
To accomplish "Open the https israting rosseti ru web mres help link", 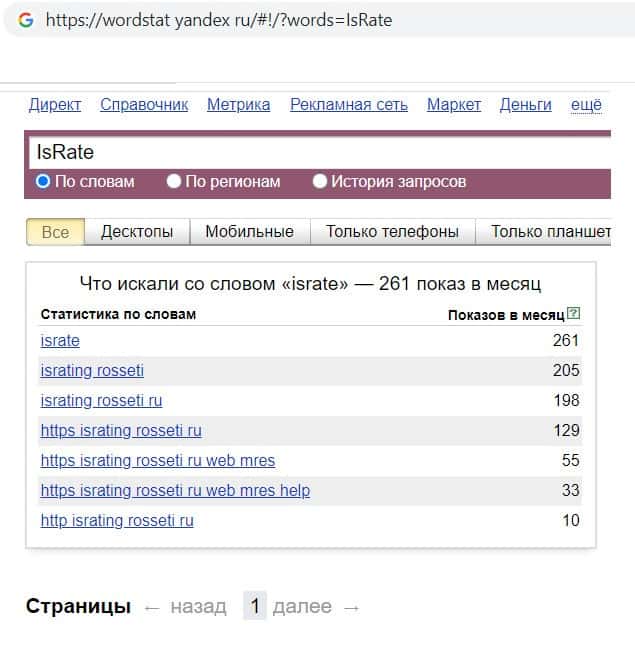I will 175,491.
